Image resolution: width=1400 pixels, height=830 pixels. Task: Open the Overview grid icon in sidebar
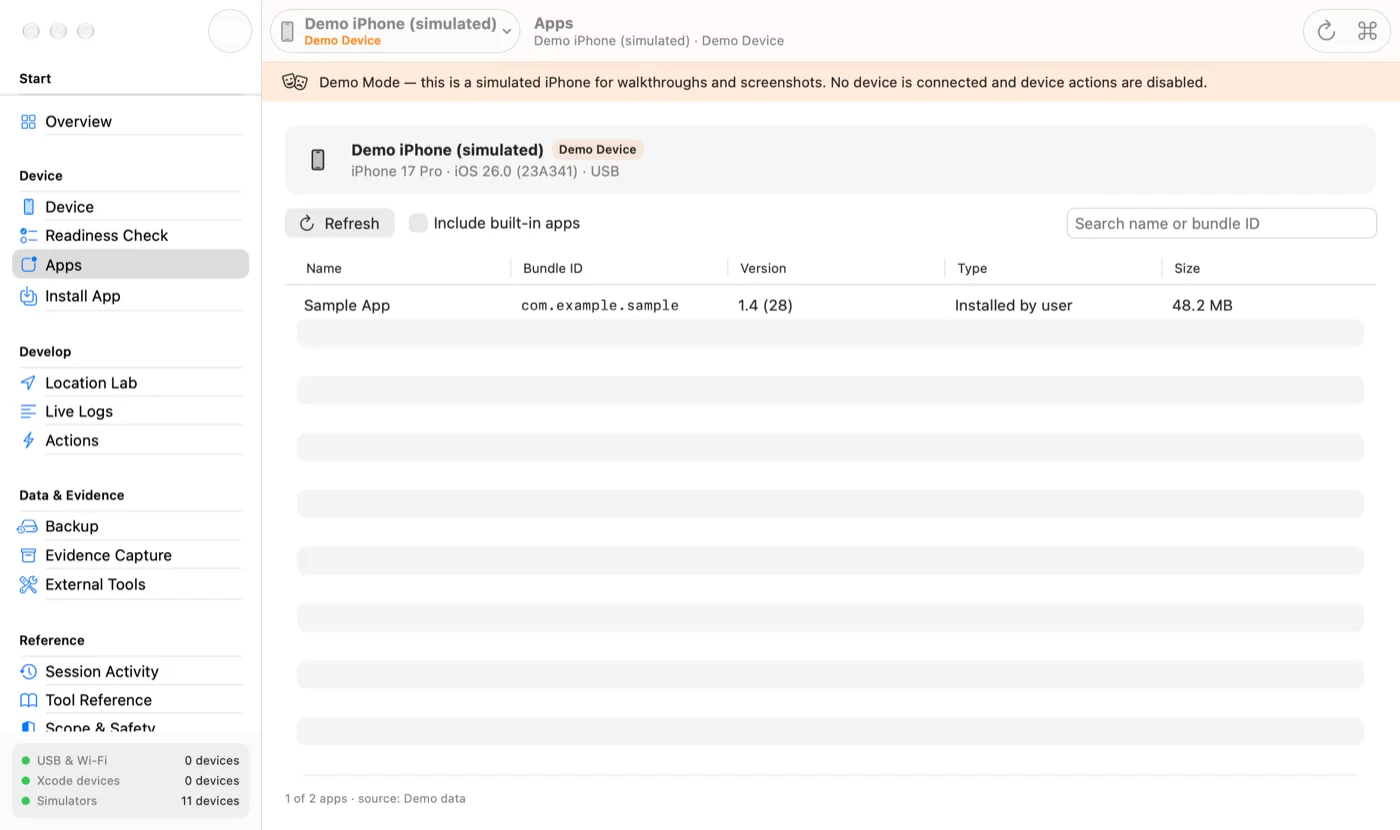pos(28,122)
